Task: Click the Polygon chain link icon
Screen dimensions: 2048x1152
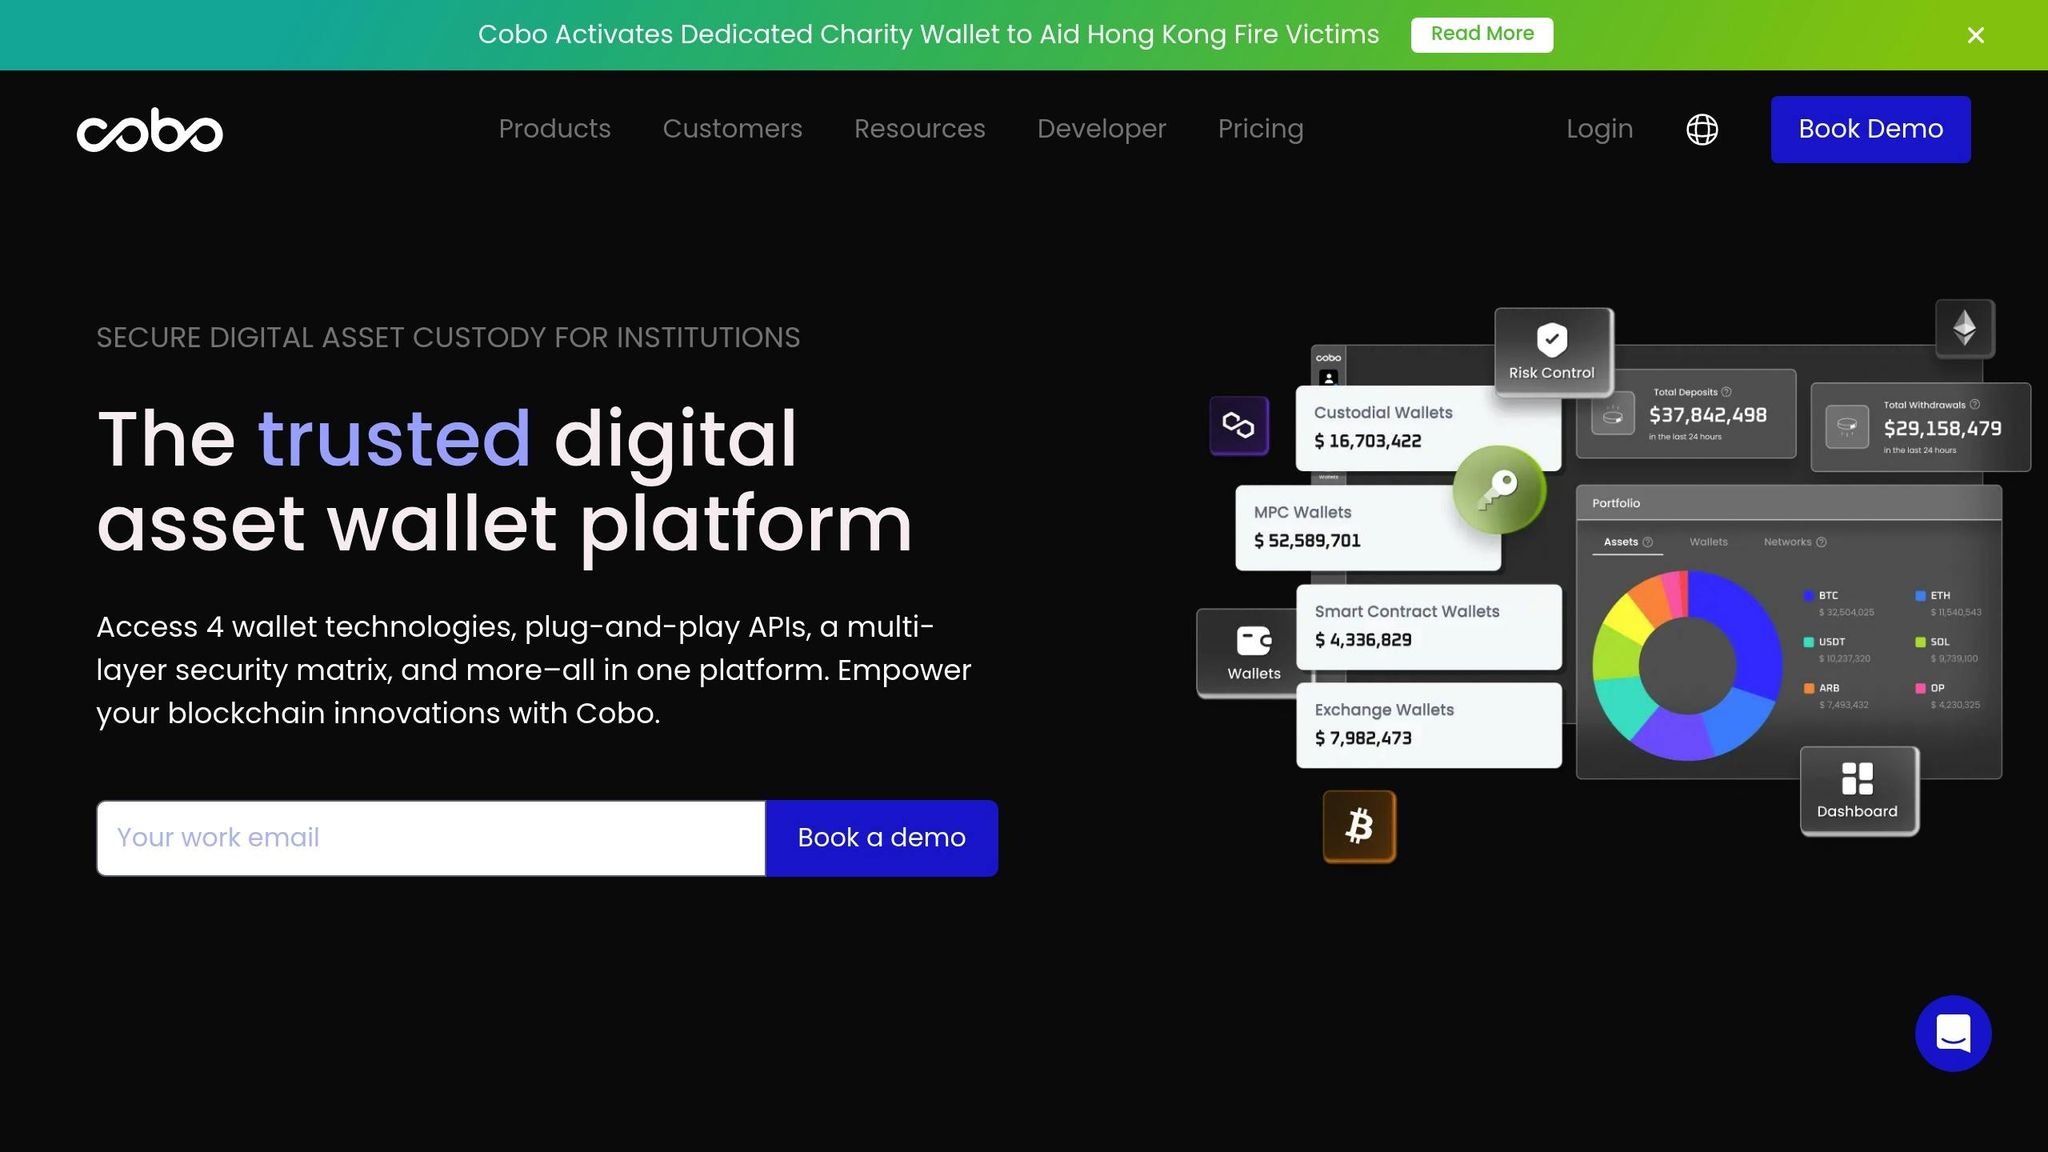Action: click(x=1238, y=425)
